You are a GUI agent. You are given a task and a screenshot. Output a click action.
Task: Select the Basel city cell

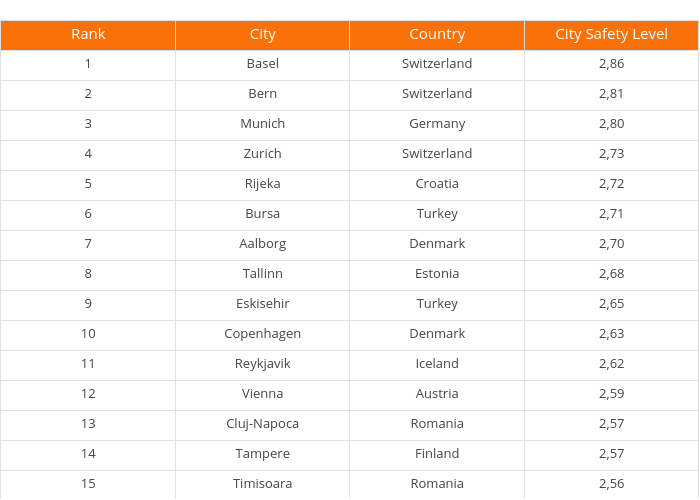[262, 64]
